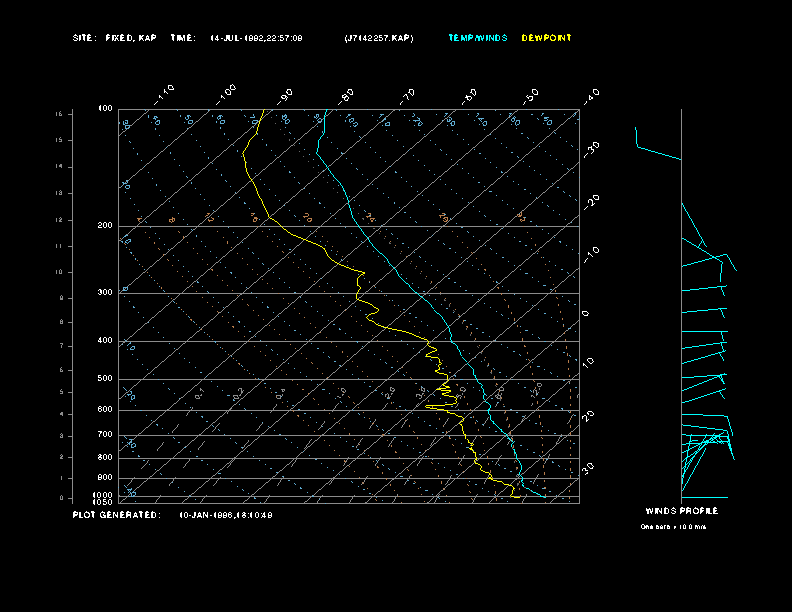Click the orange 20 mixing ratio label
This screenshot has width=792, height=612.
point(308,218)
